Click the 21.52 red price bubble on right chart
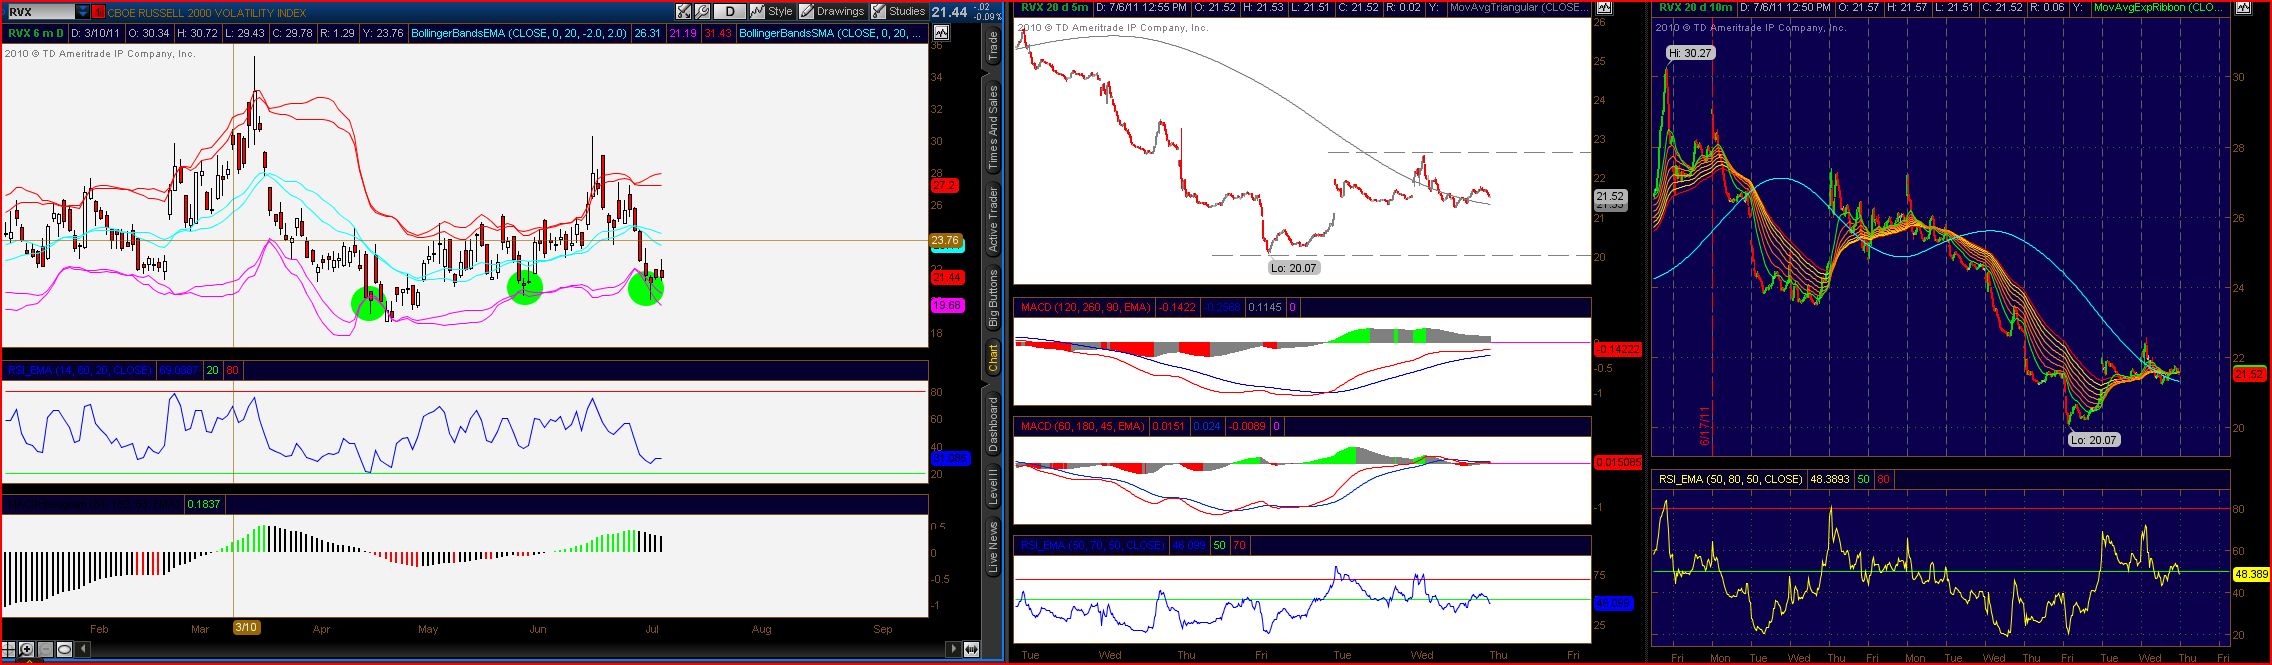 (x=2249, y=374)
